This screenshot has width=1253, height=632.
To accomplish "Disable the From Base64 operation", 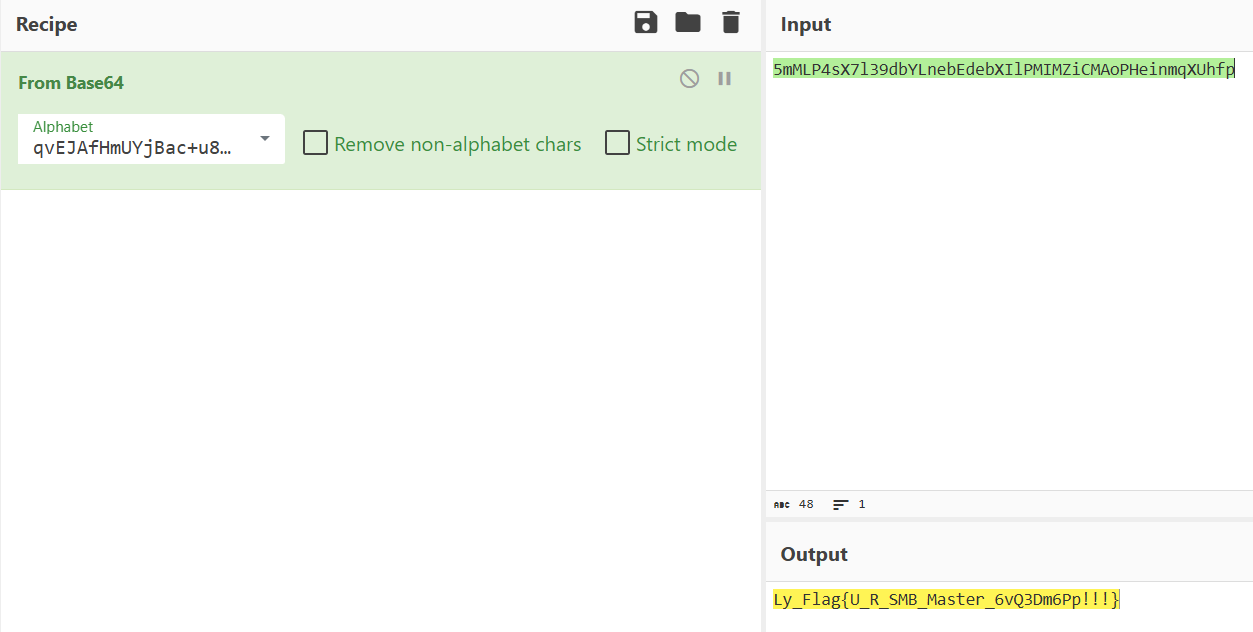I will [689, 78].
